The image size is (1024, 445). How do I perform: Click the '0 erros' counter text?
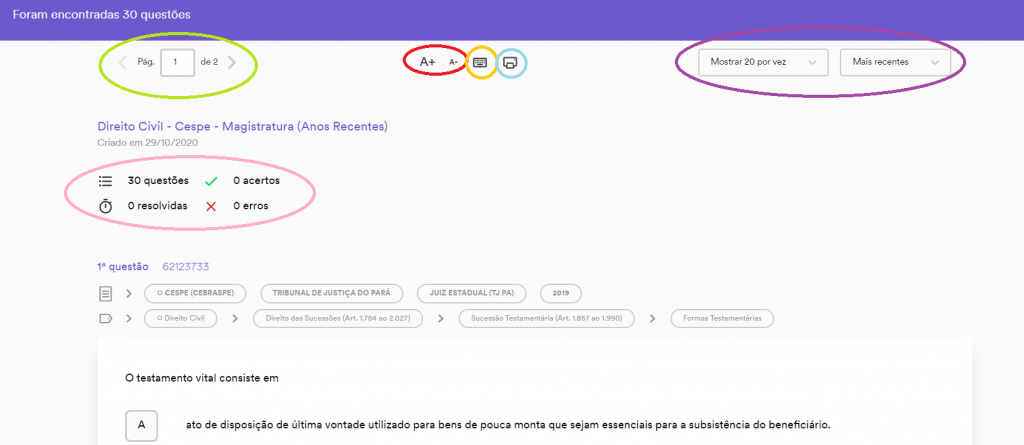[251, 206]
